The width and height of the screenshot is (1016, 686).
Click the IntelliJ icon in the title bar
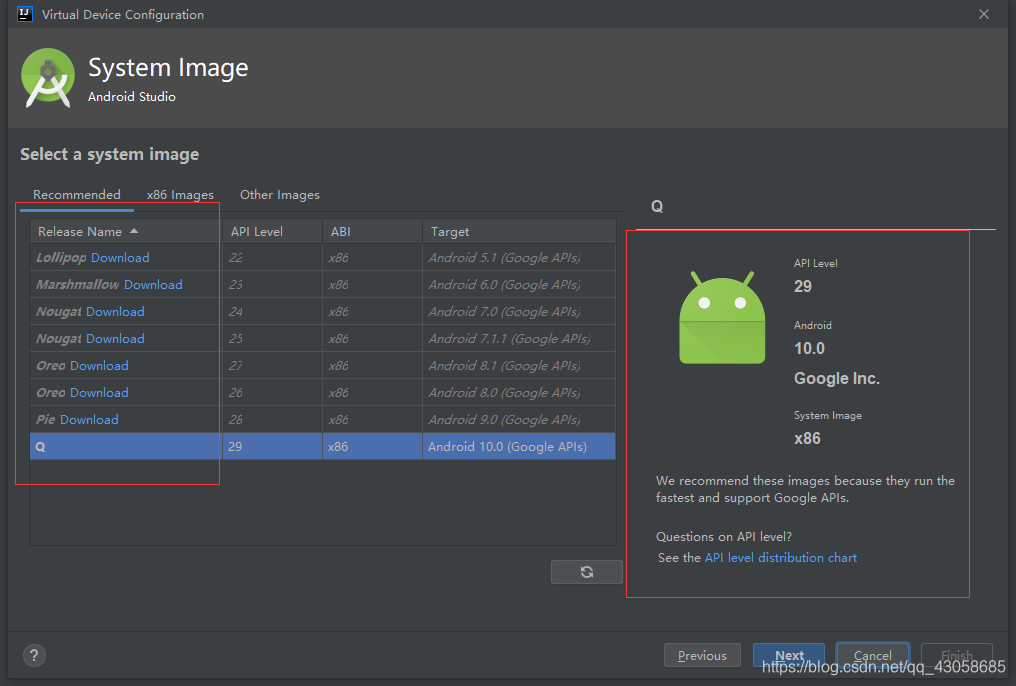[x=25, y=14]
